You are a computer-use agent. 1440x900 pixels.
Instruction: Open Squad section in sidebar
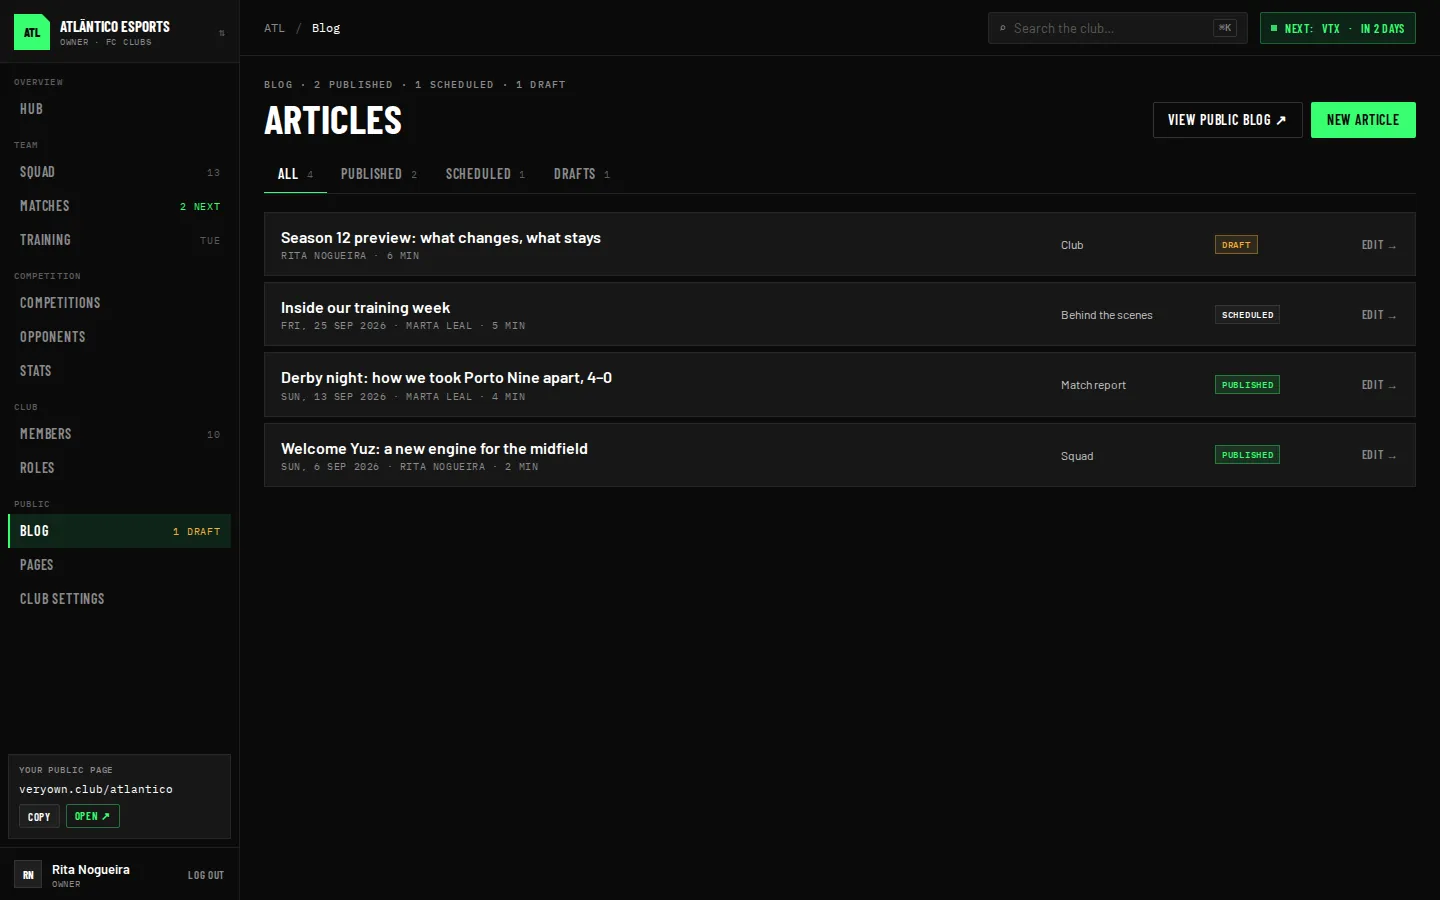click(x=119, y=172)
